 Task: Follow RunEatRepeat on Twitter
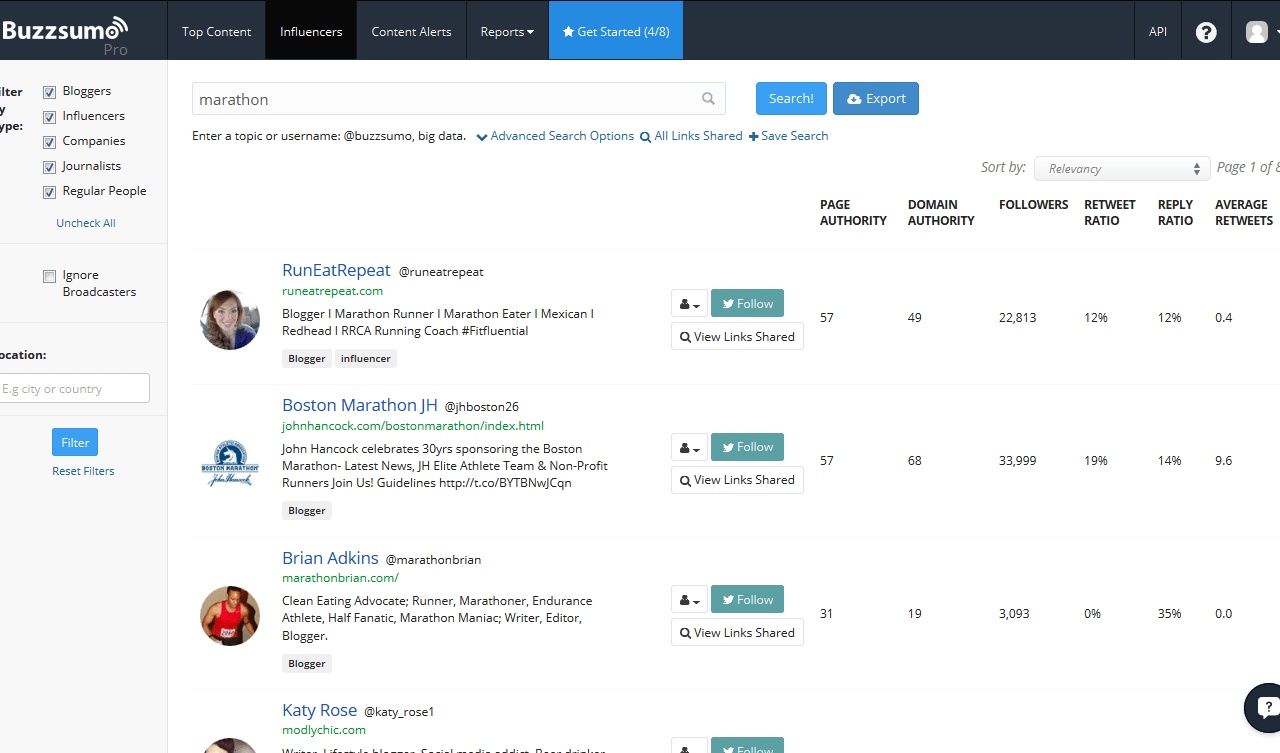pyautogui.click(x=747, y=304)
